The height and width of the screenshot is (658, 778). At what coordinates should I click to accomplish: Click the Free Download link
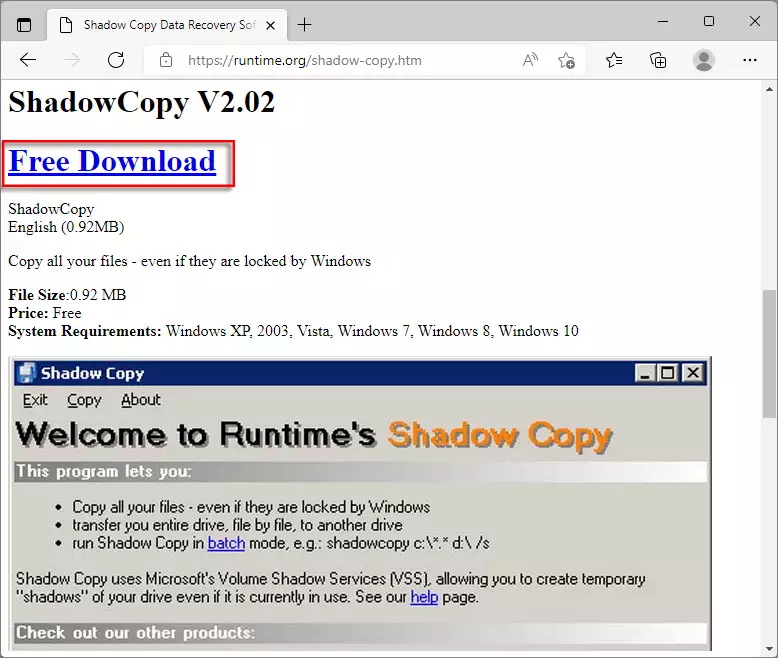(x=112, y=162)
